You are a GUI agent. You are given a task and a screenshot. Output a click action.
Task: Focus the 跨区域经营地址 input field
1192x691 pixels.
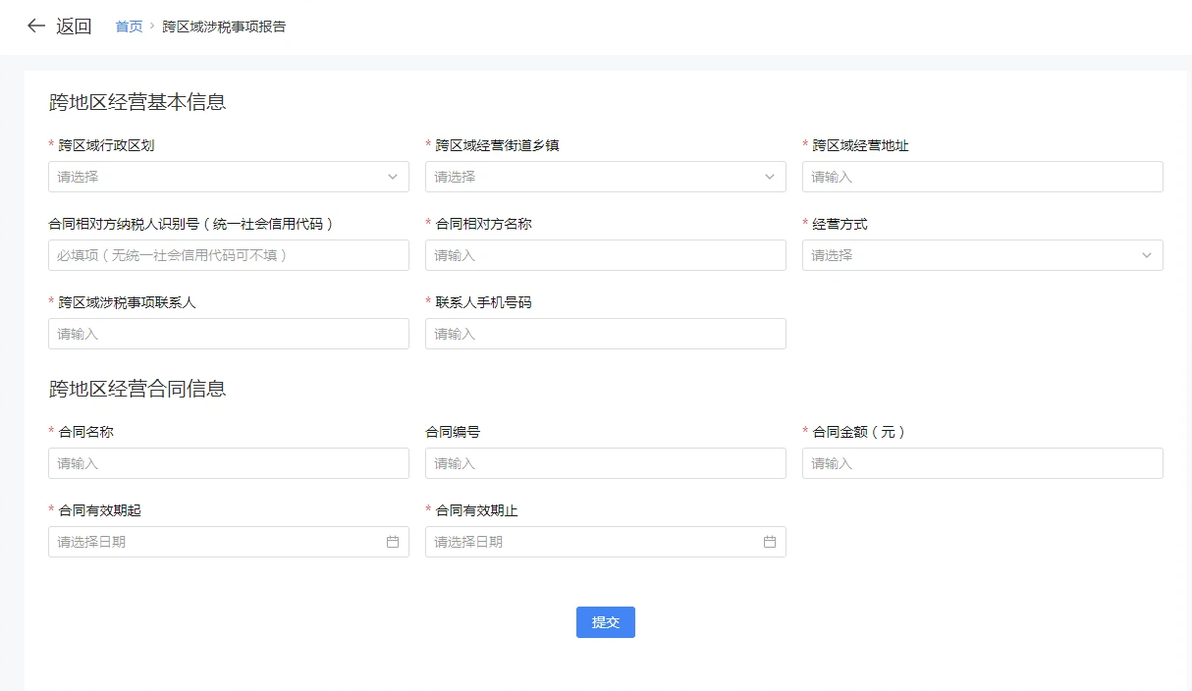982,177
